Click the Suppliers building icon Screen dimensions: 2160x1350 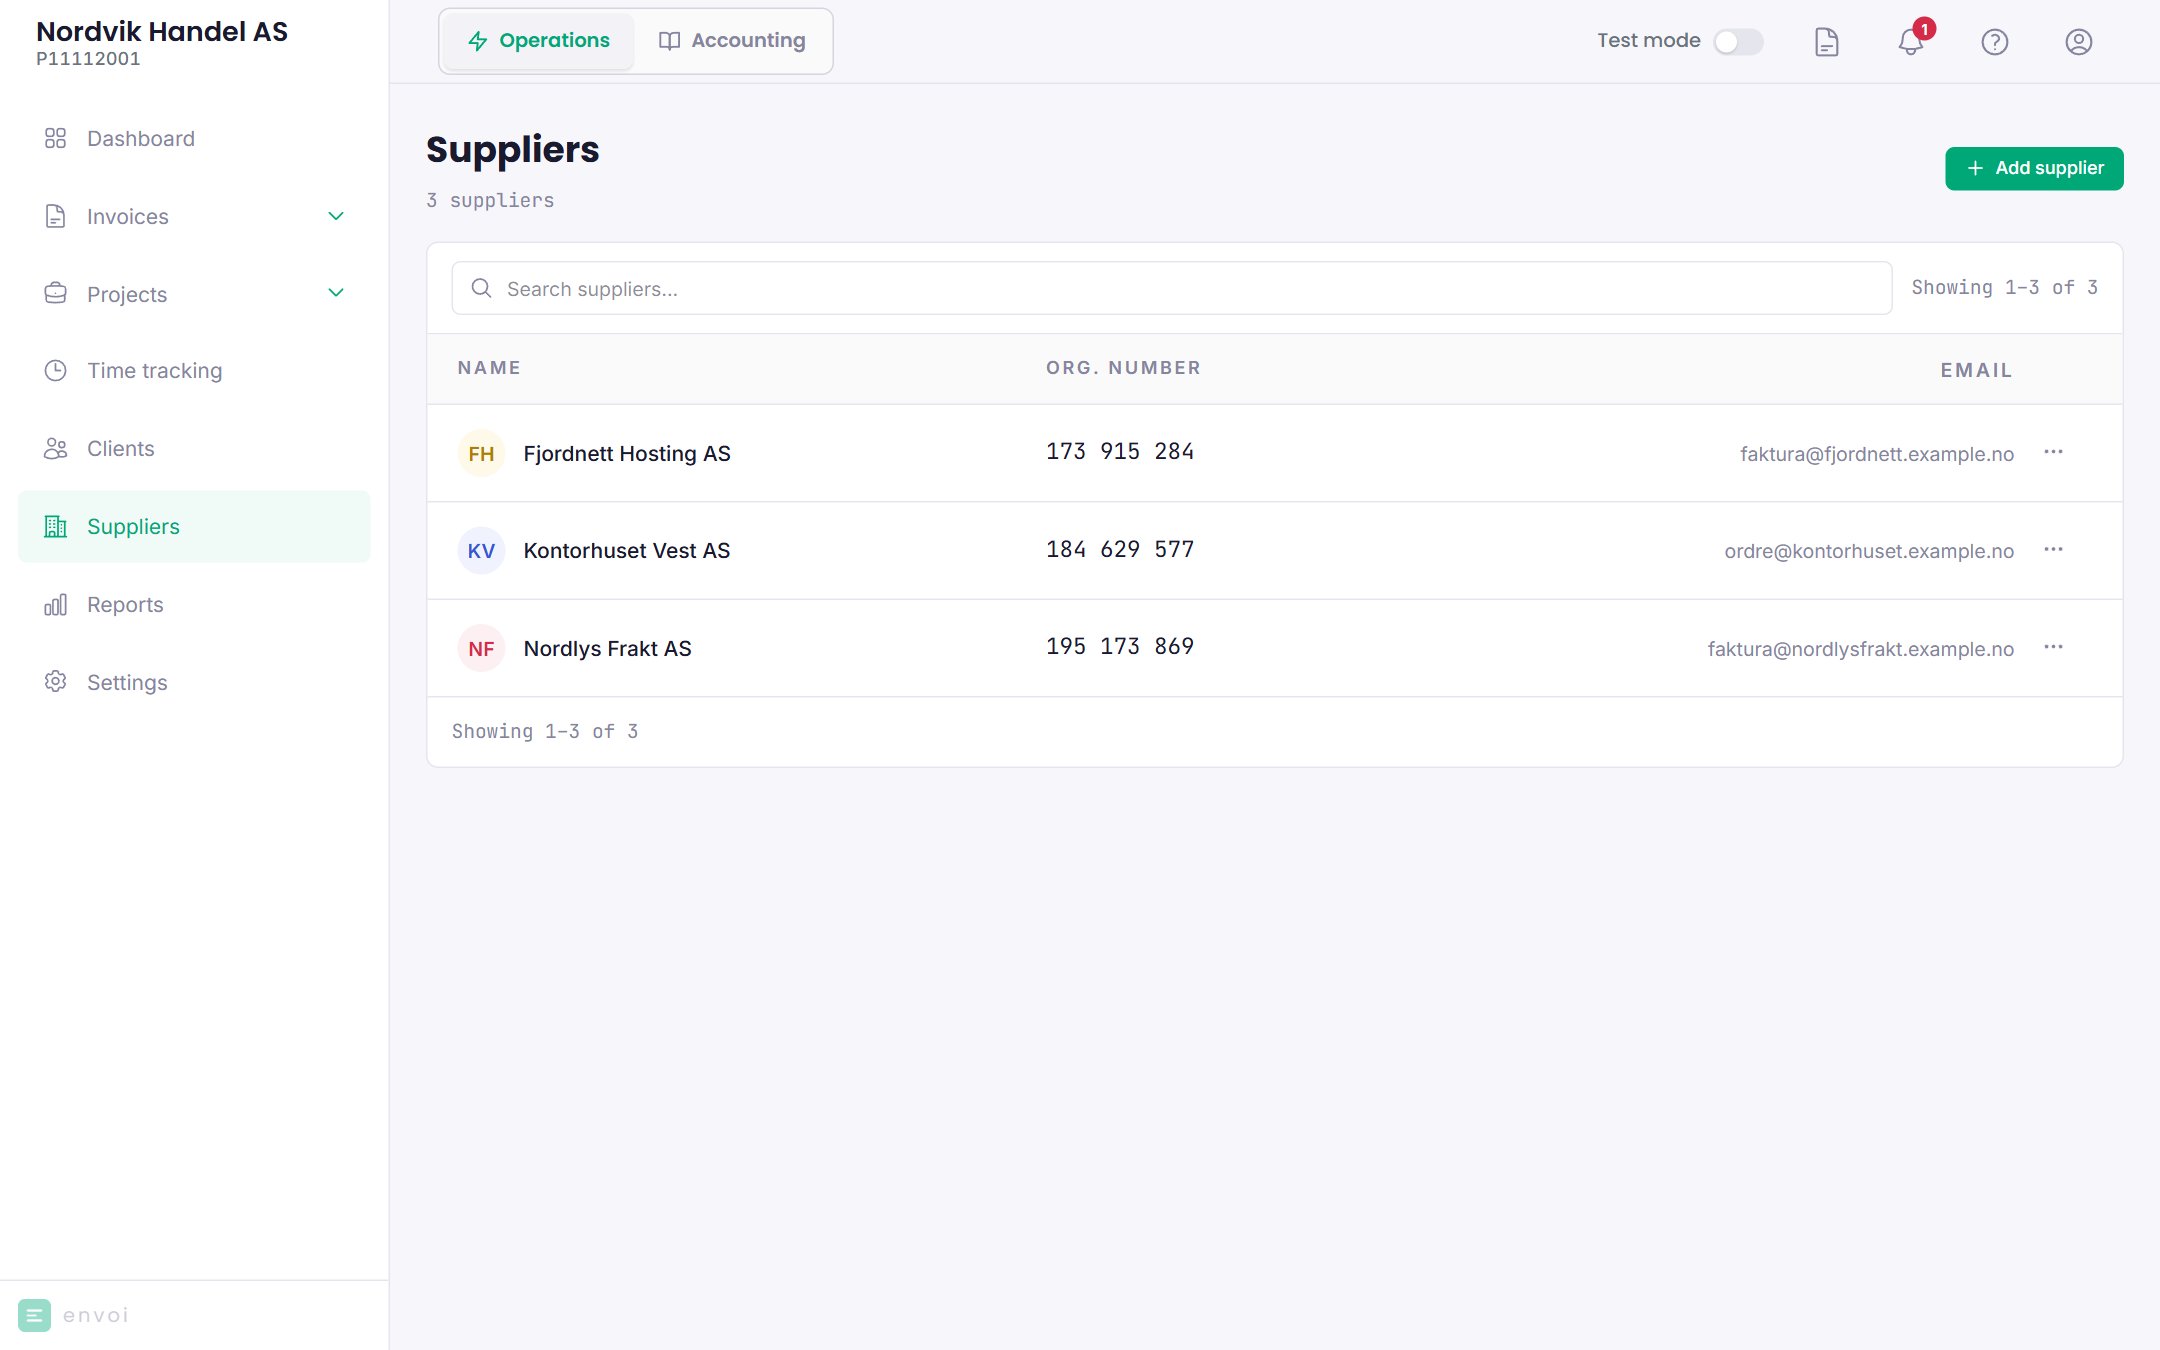pyautogui.click(x=55, y=527)
